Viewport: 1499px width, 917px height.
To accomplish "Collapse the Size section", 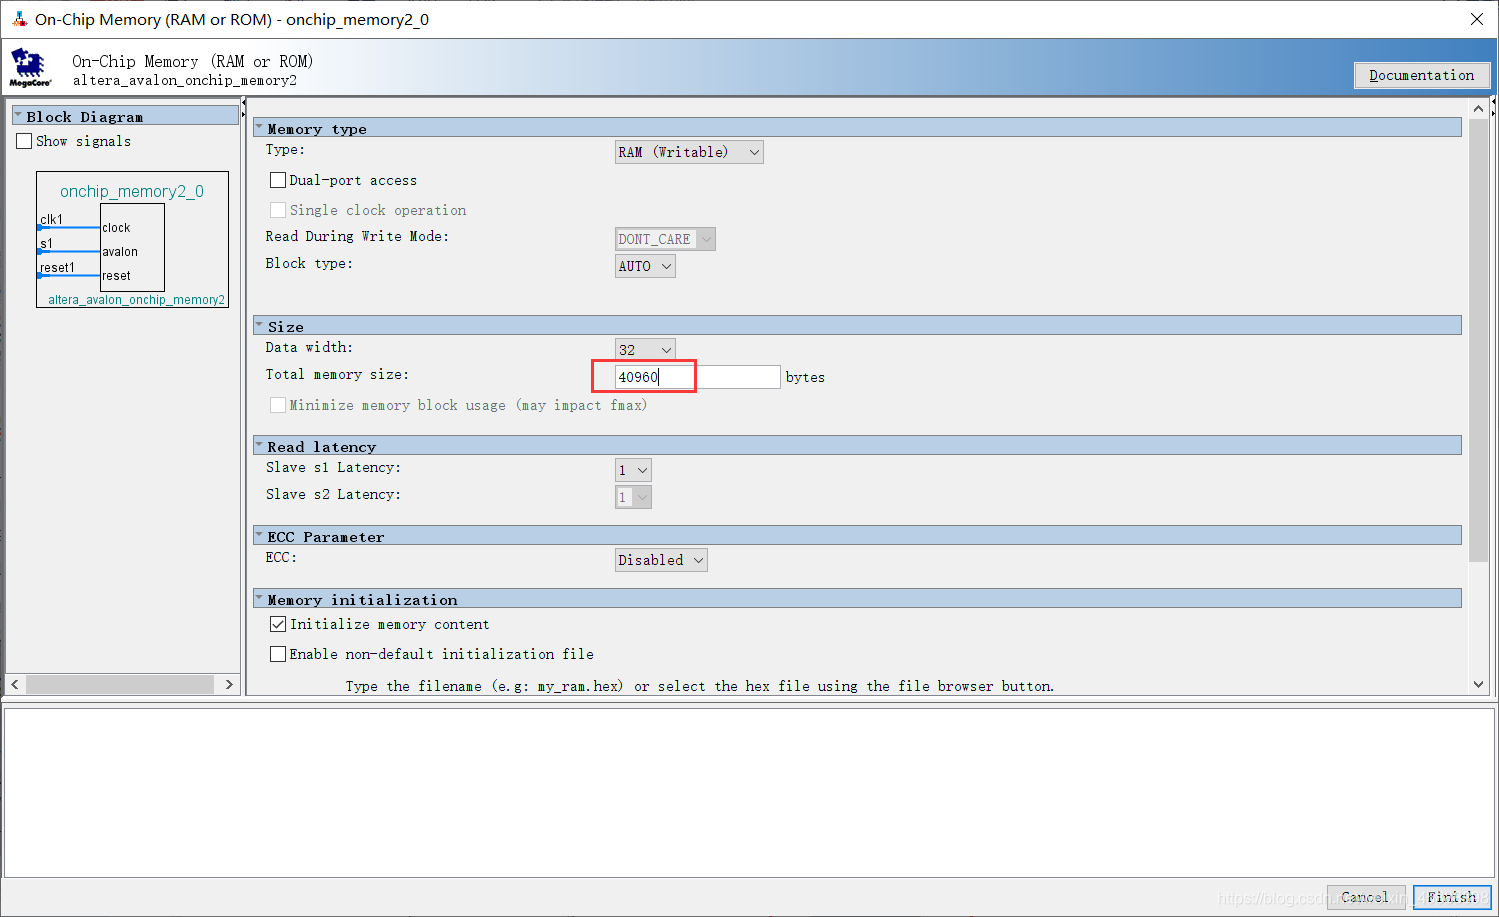I will [259, 326].
